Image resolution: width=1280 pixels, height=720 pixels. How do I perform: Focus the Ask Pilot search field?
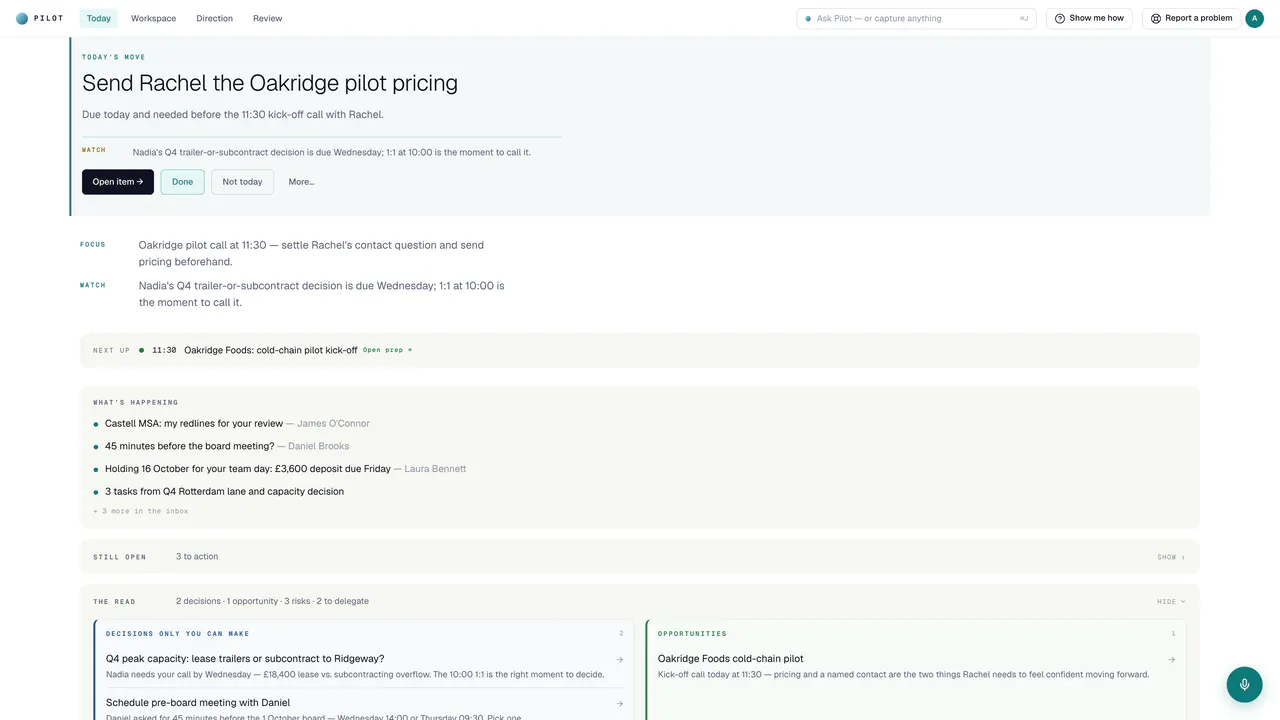916,18
